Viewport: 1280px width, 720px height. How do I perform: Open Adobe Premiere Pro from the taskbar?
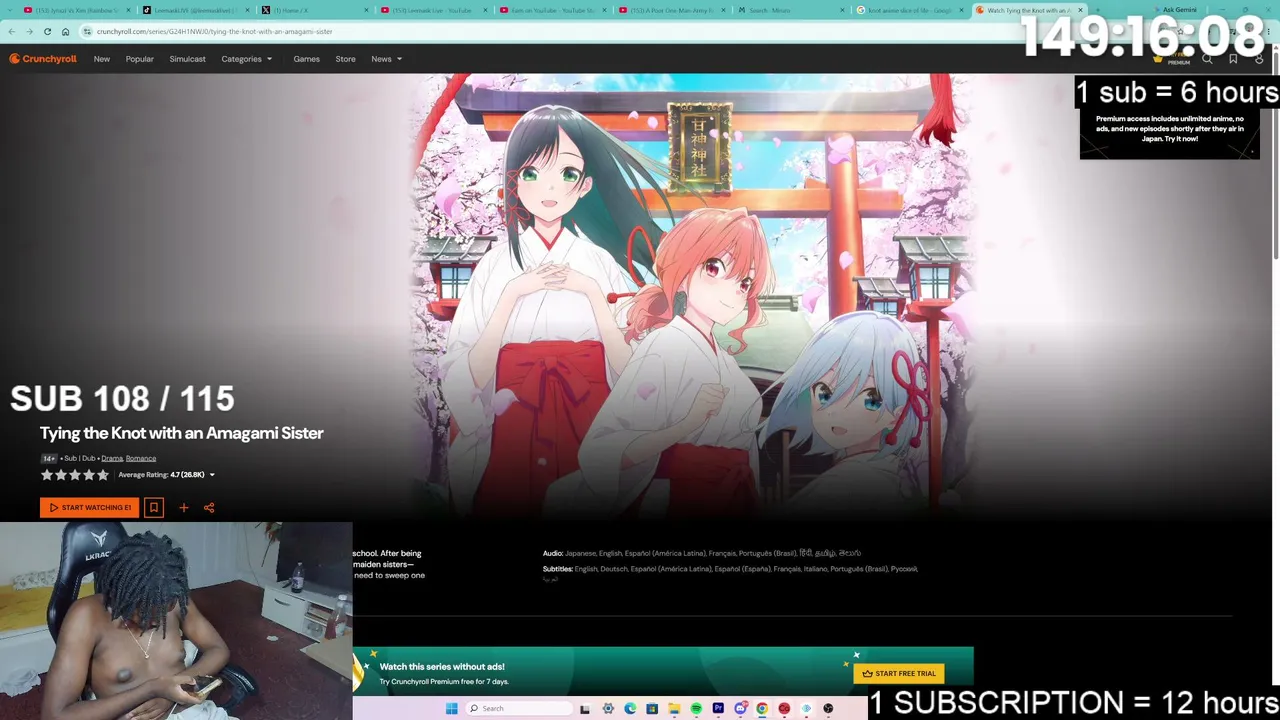718,709
